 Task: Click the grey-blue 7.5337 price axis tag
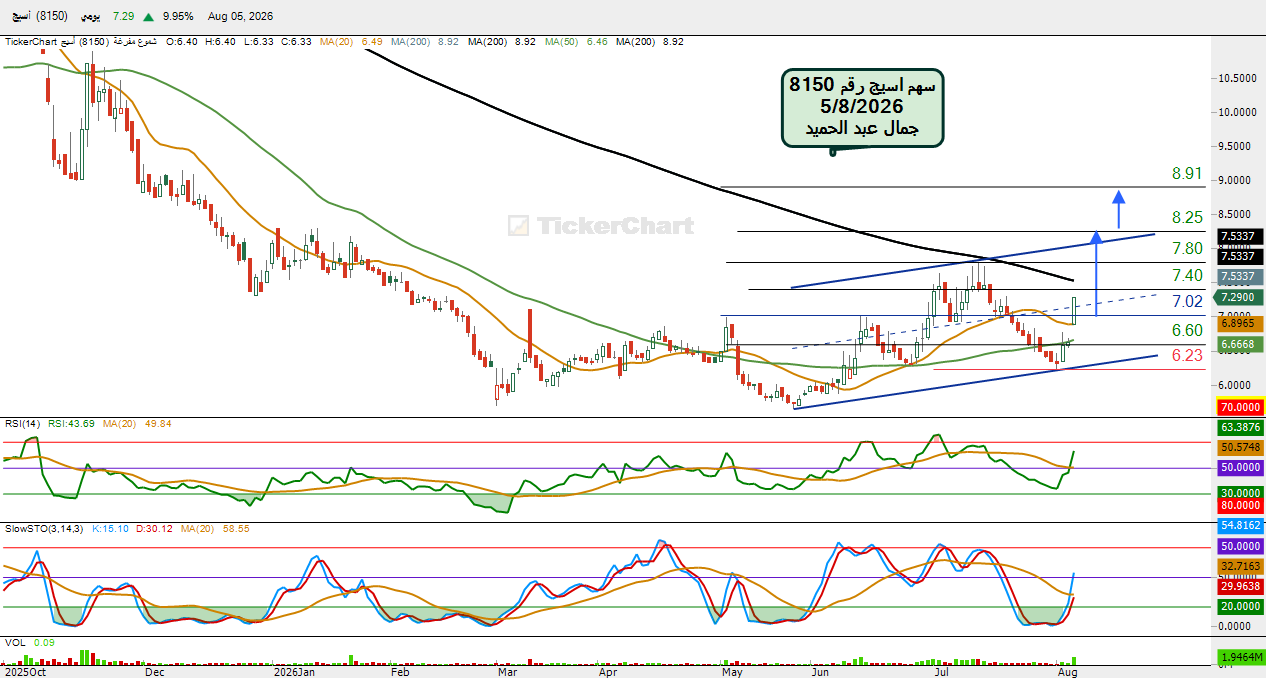1240,276
